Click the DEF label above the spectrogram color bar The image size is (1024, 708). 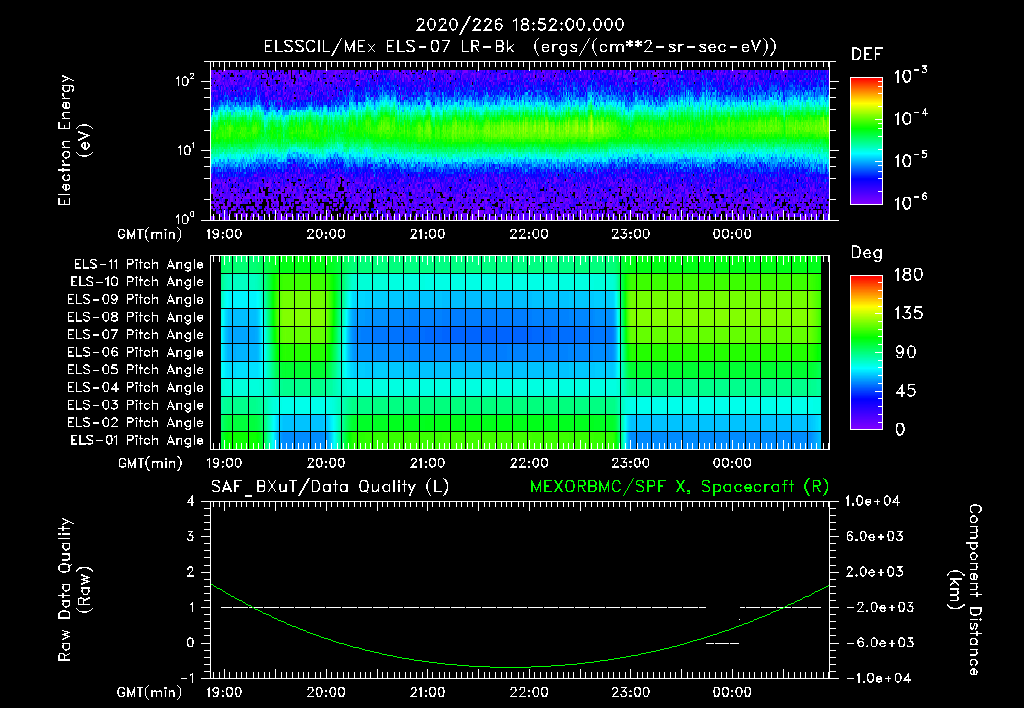pos(866,55)
